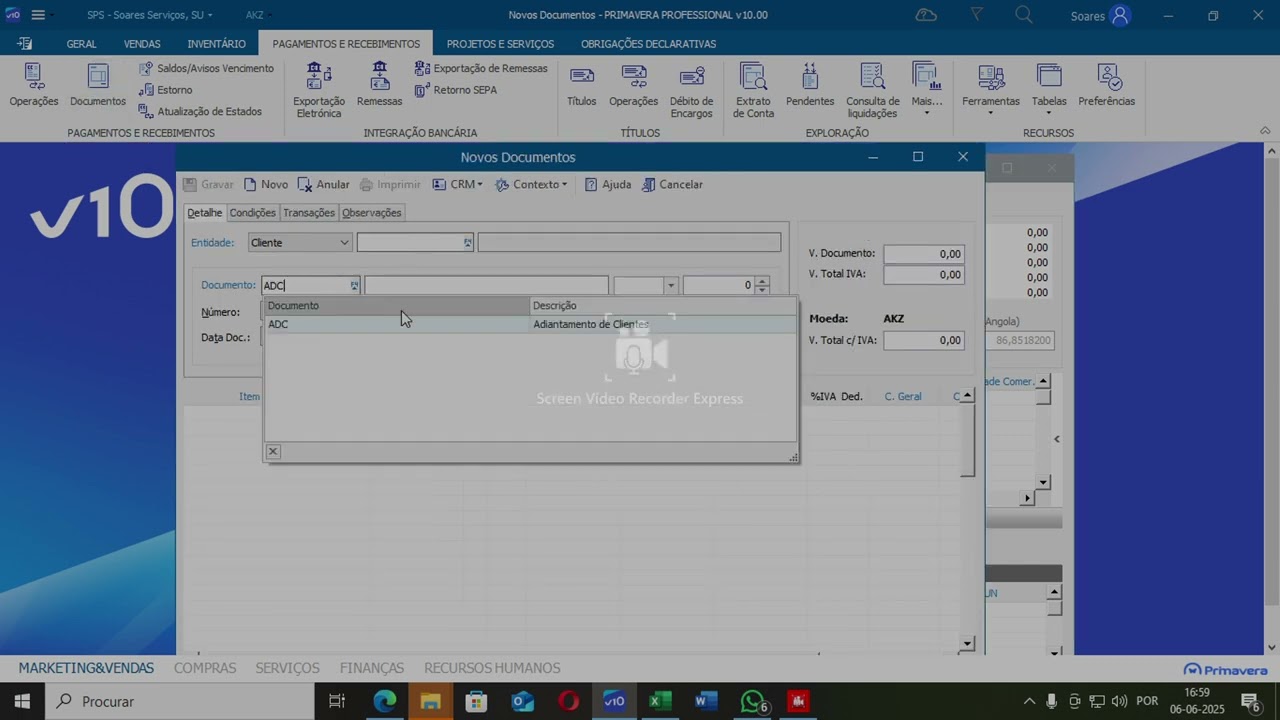
Task: Collapse the ribbon with the chevron
Action: pos(1264,131)
